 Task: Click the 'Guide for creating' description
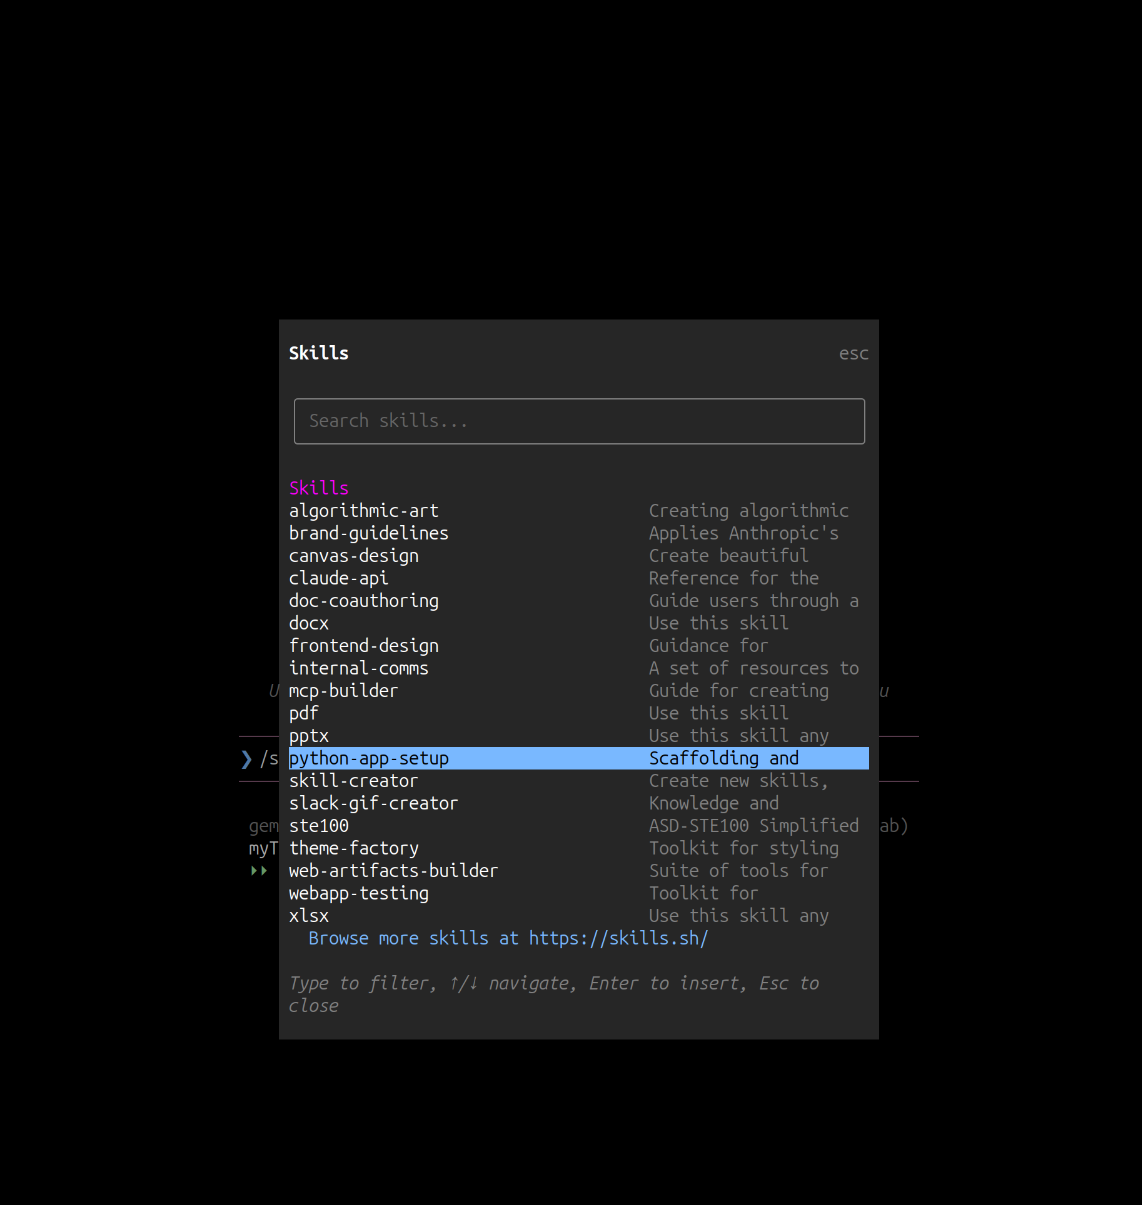[739, 691]
